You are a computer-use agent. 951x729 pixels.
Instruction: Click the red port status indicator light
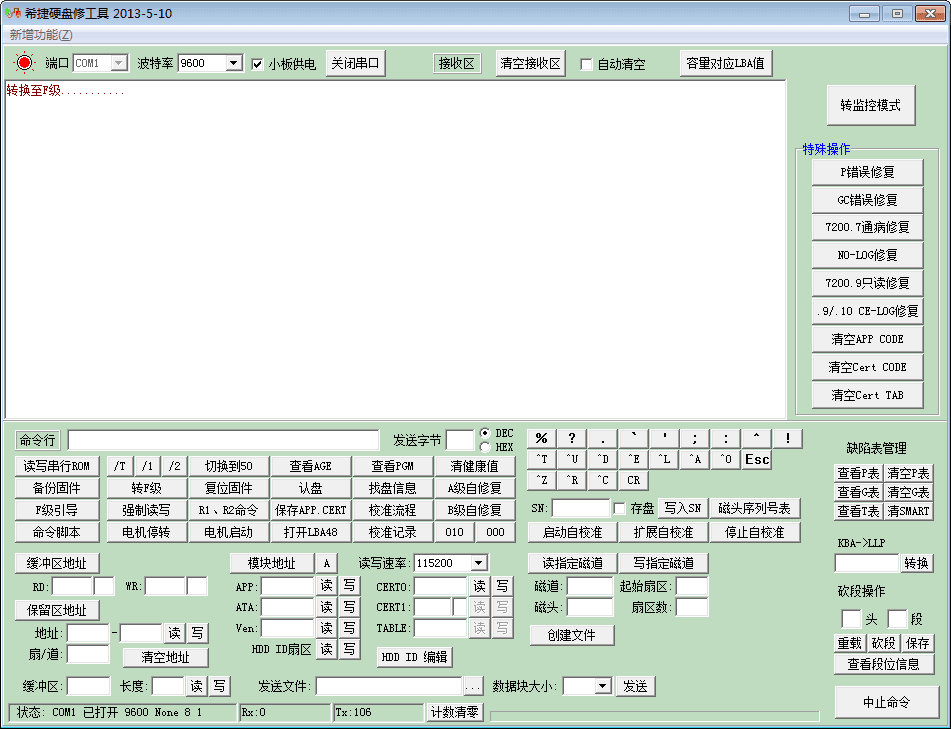[24, 63]
